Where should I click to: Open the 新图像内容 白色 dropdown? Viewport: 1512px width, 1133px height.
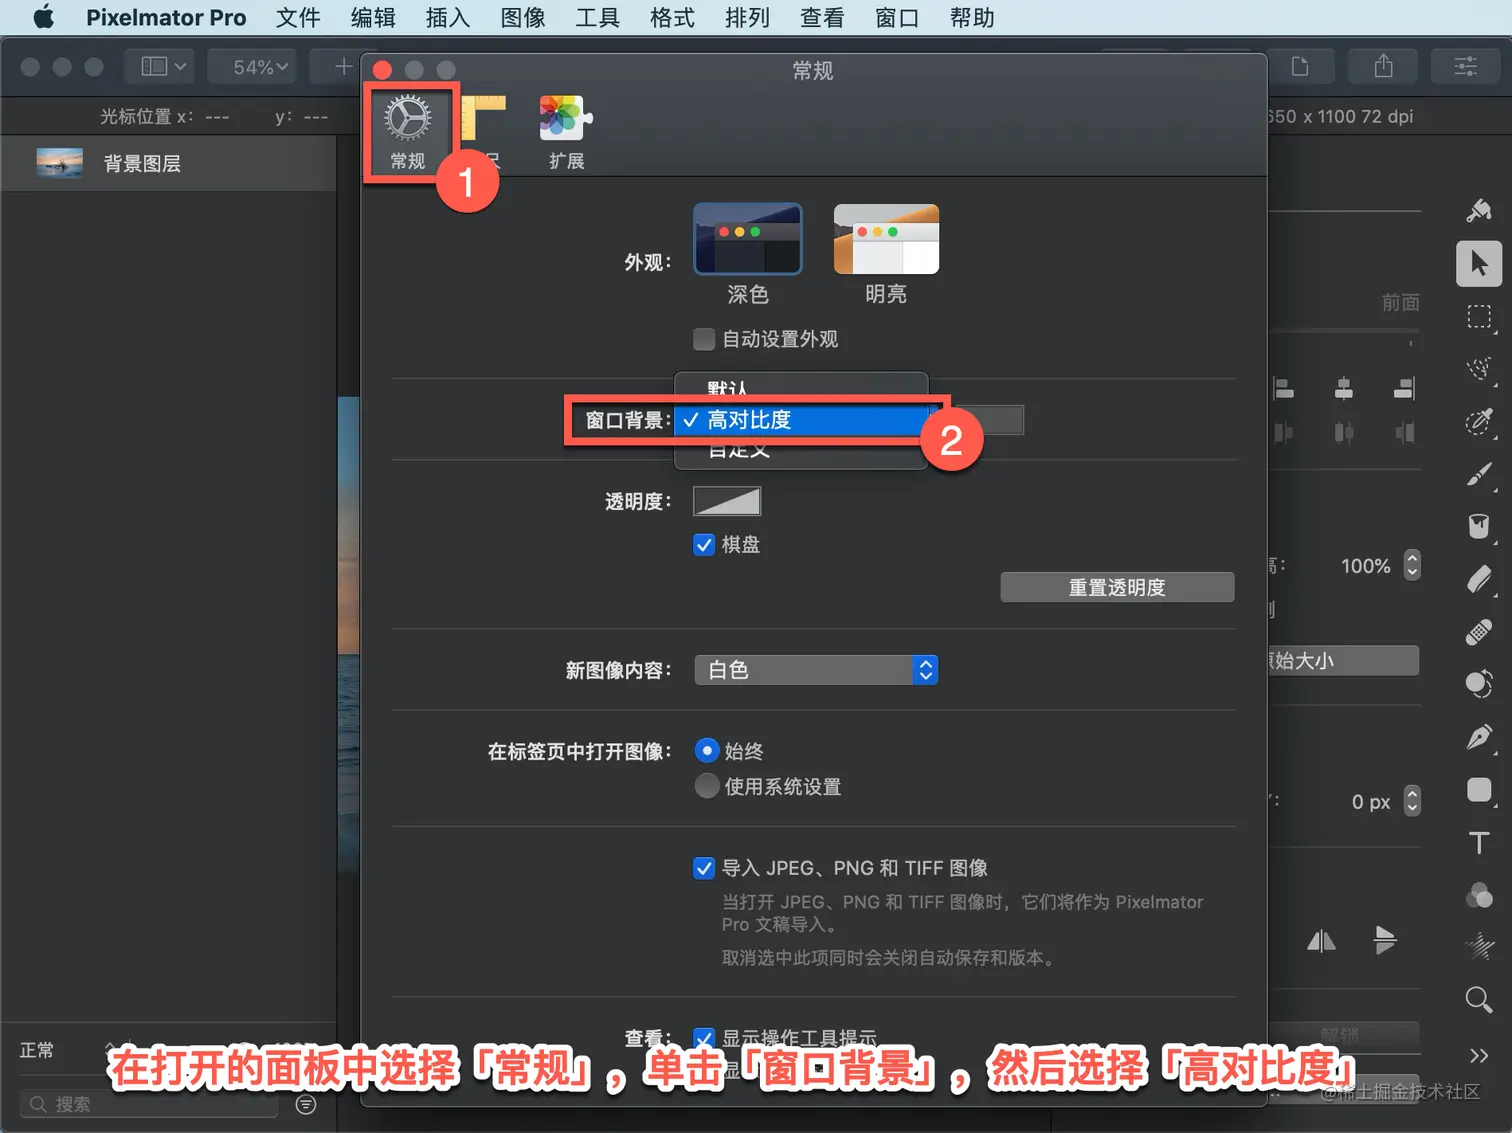[816, 670]
